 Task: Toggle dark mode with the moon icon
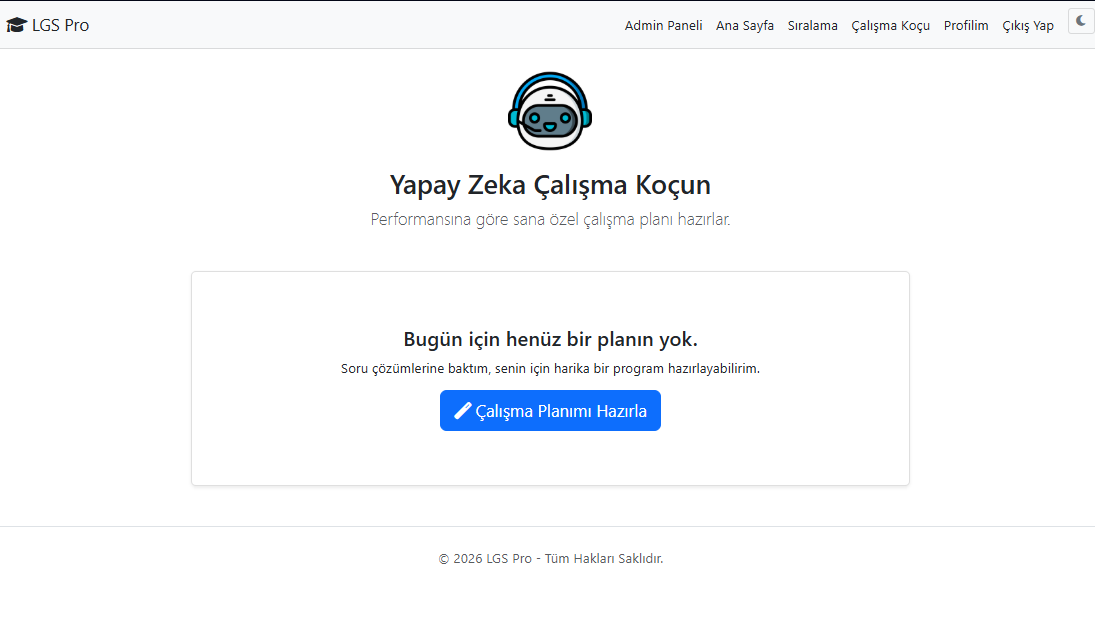click(x=1081, y=21)
